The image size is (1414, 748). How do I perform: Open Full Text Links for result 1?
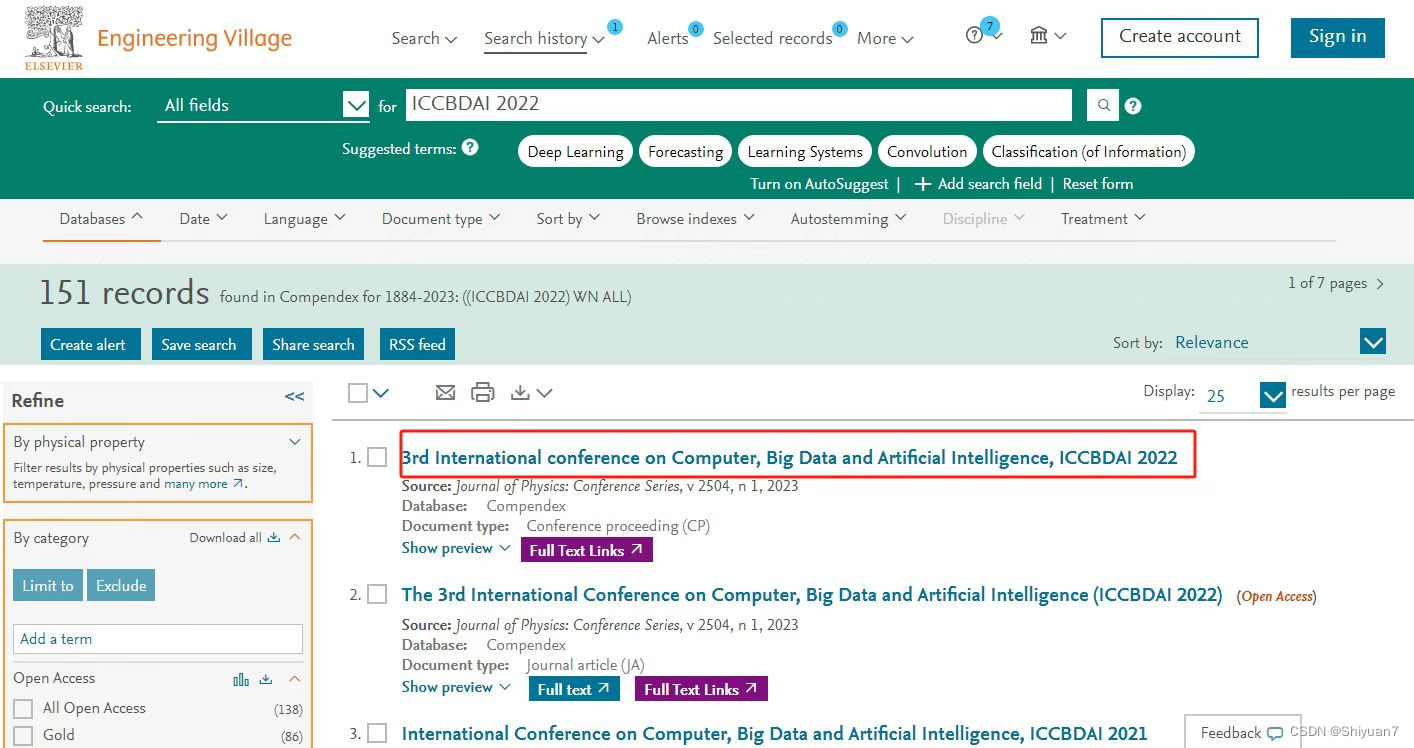tap(587, 550)
